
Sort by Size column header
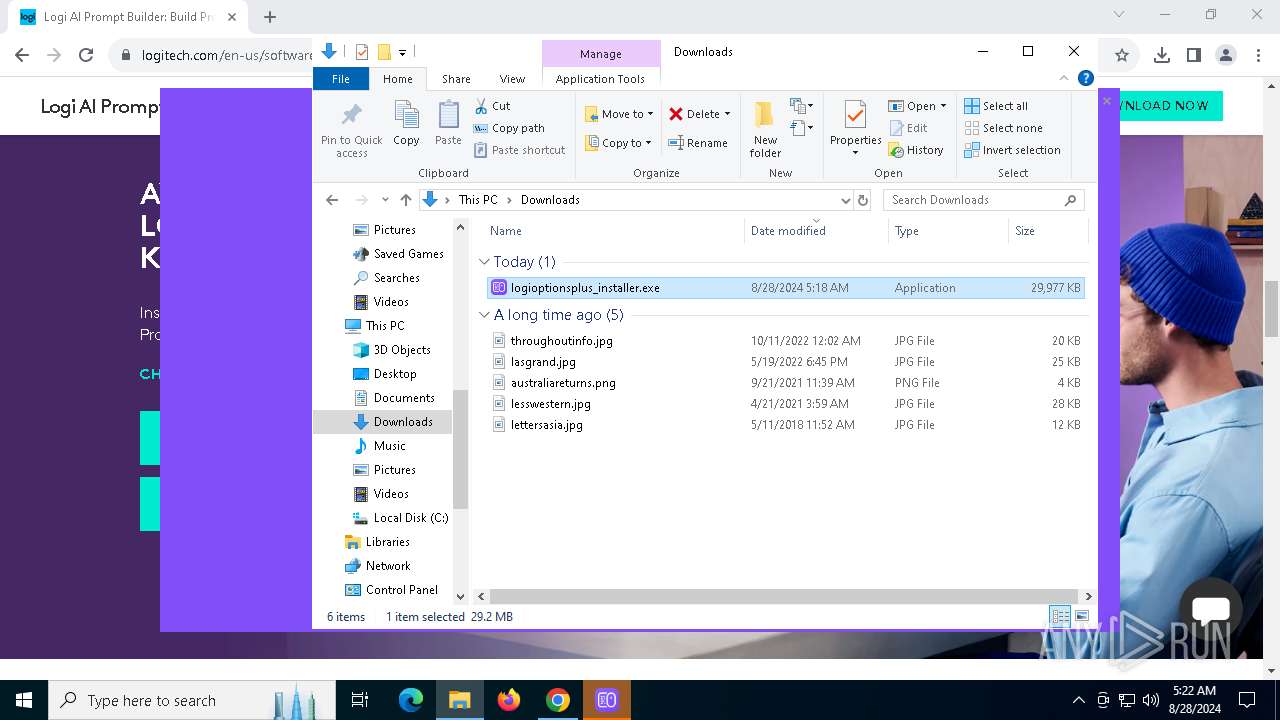pyautogui.click(x=1048, y=231)
